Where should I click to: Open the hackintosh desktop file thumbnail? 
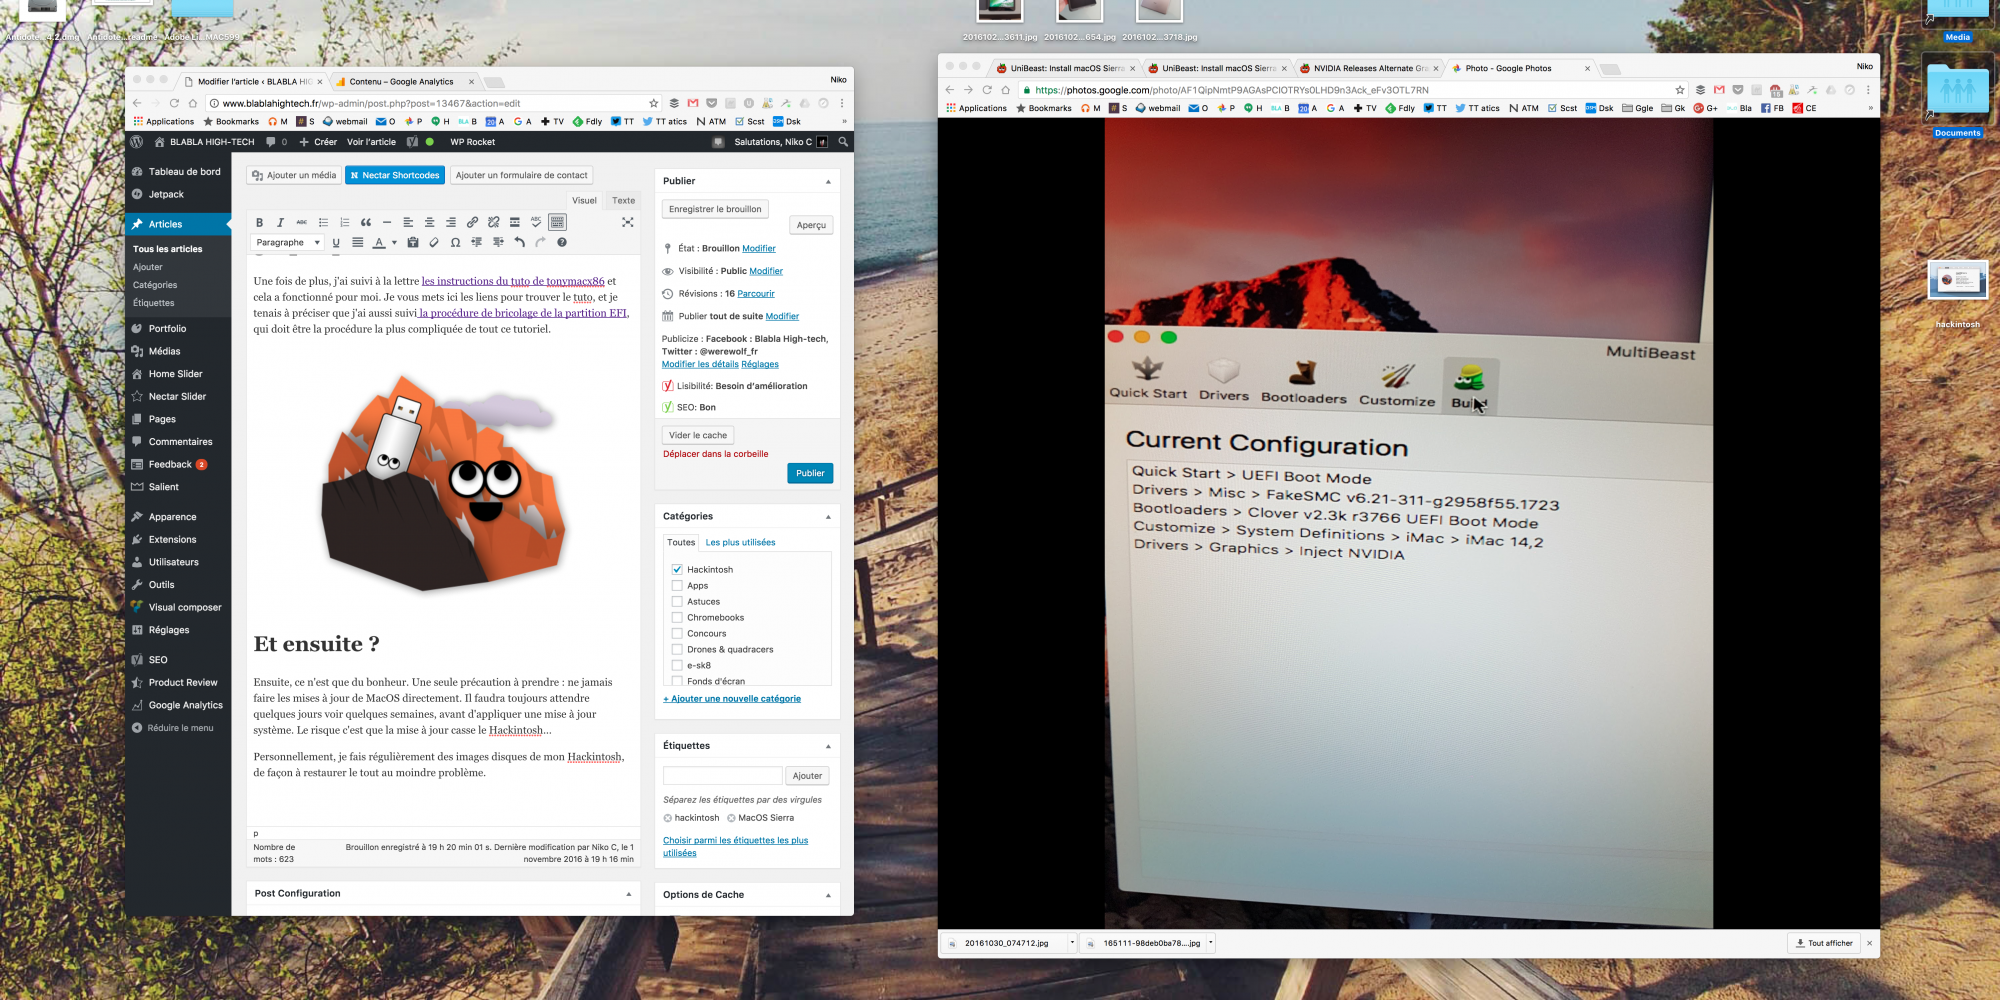(x=1958, y=280)
